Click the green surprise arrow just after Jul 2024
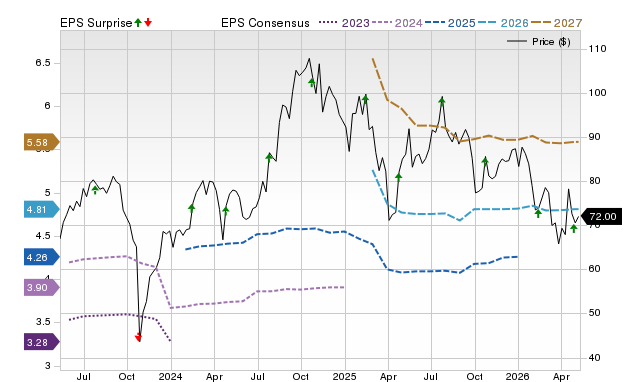The height and width of the screenshot is (382, 640). pos(269,157)
